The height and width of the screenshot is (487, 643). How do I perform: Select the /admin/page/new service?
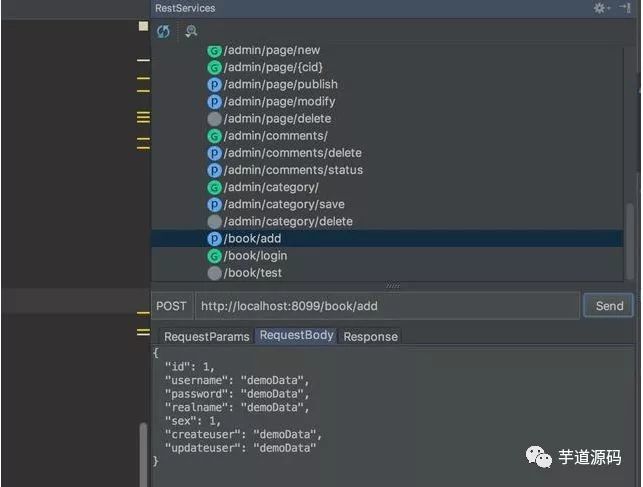coord(272,50)
